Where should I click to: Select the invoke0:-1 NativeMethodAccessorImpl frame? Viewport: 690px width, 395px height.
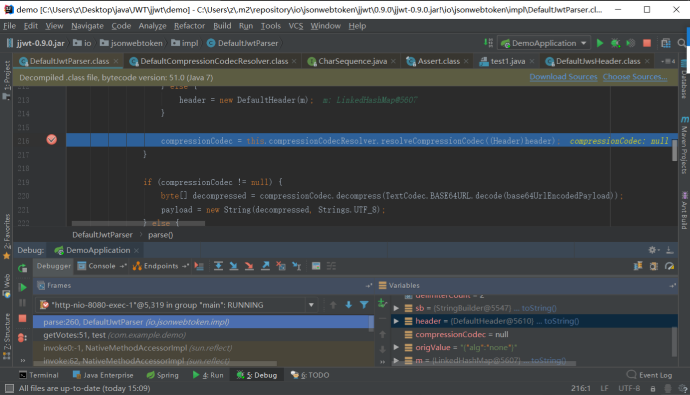click(203, 348)
